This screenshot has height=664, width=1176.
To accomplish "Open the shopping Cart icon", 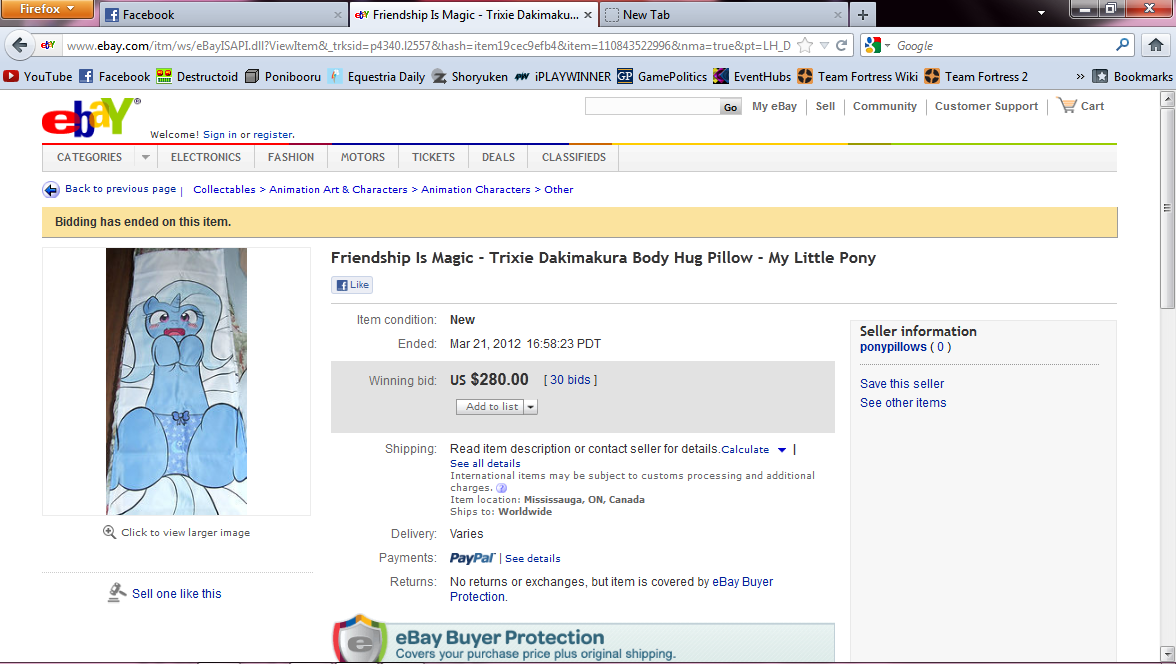I will point(1066,105).
